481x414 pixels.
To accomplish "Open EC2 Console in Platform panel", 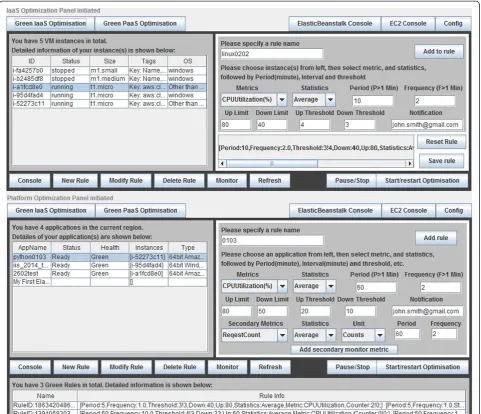I will (x=408, y=211).
